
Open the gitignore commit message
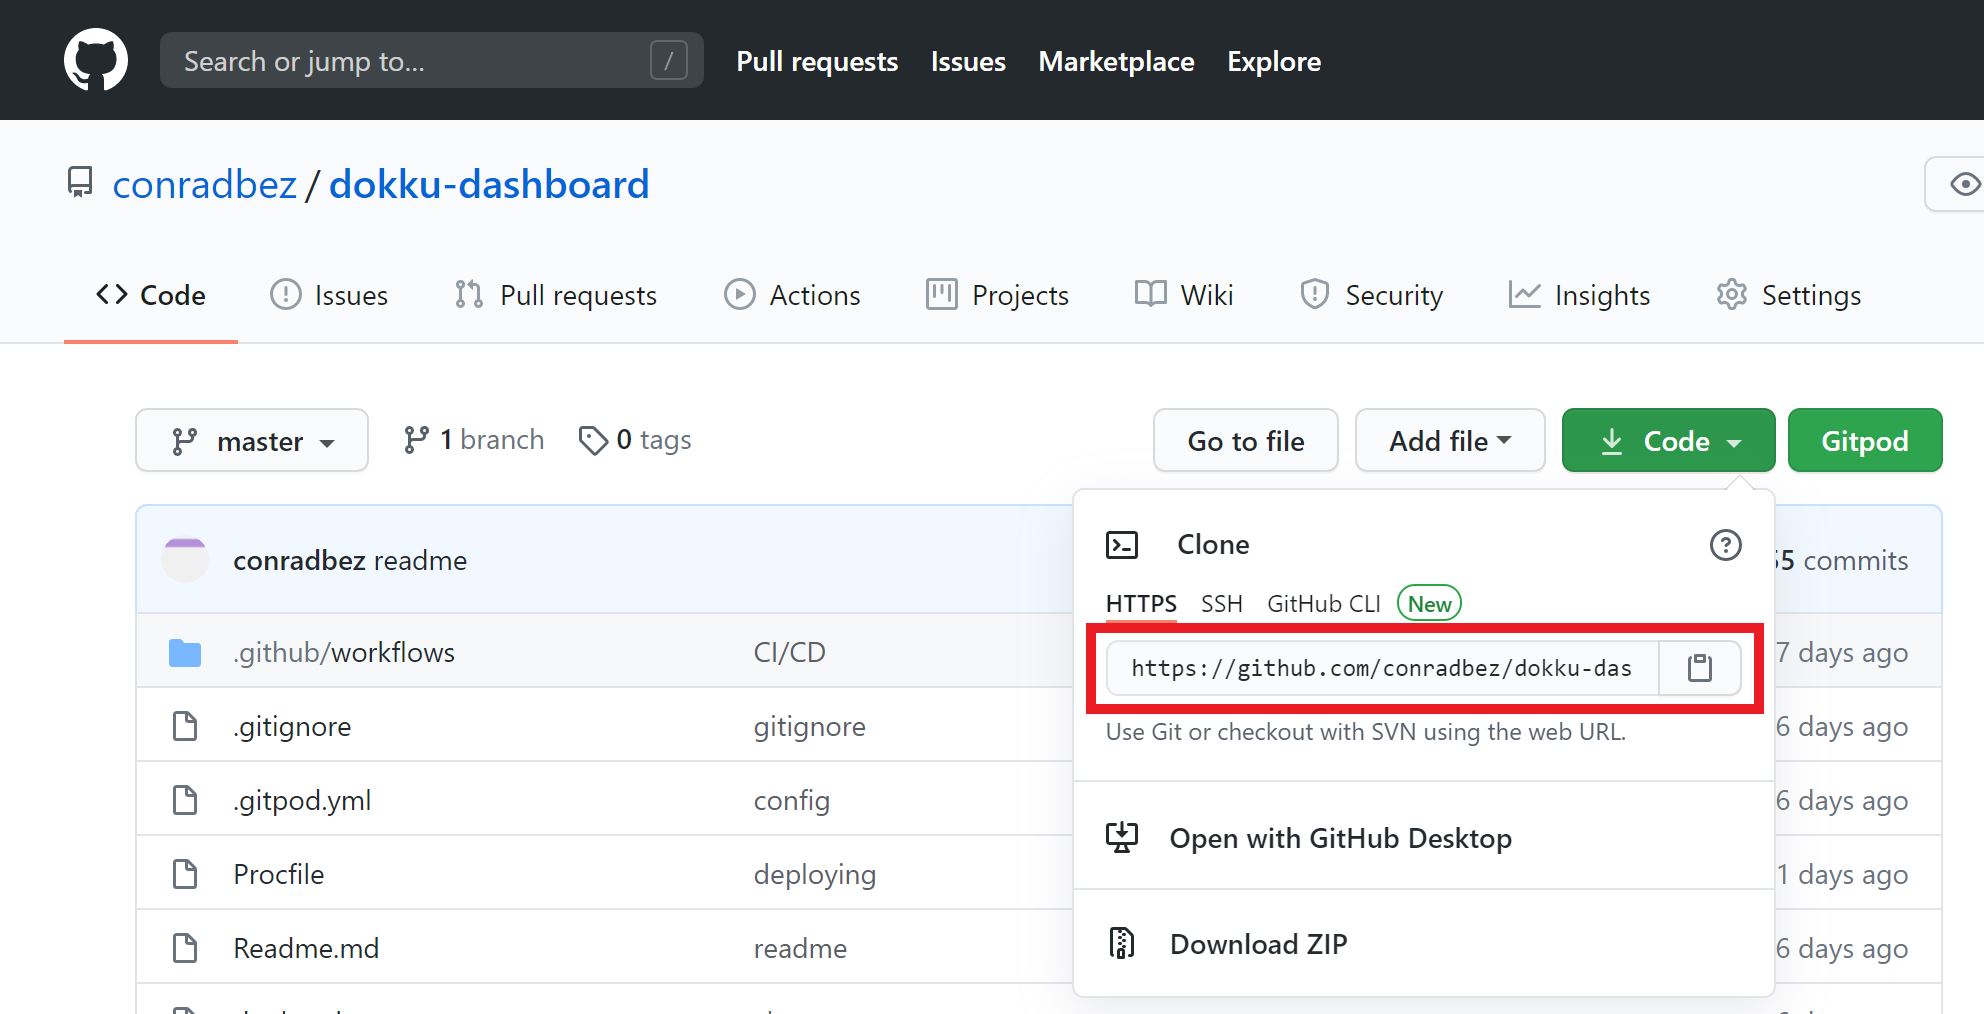point(809,726)
